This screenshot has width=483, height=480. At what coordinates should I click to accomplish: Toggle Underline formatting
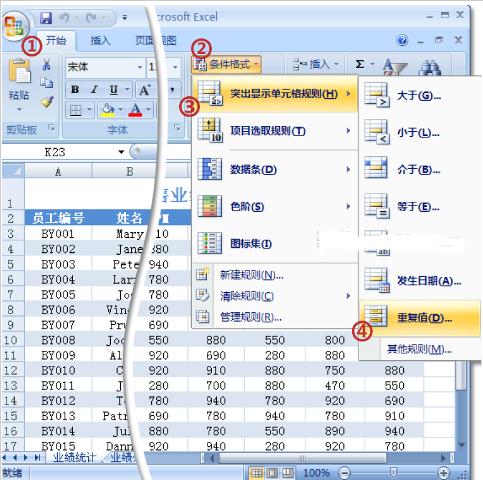(x=114, y=90)
